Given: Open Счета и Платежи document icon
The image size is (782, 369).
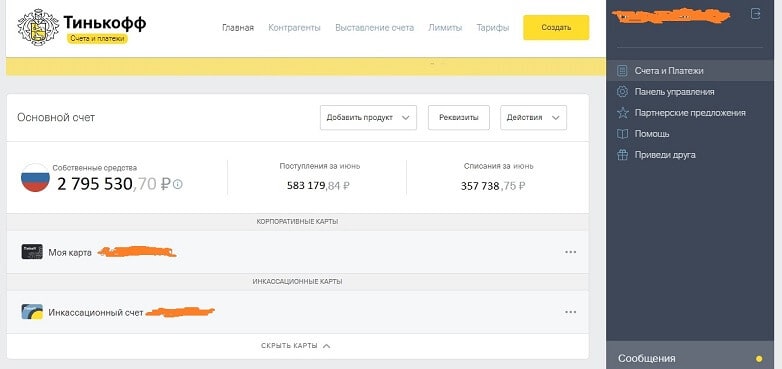Looking at the screenshot, I should click(622, 71).
